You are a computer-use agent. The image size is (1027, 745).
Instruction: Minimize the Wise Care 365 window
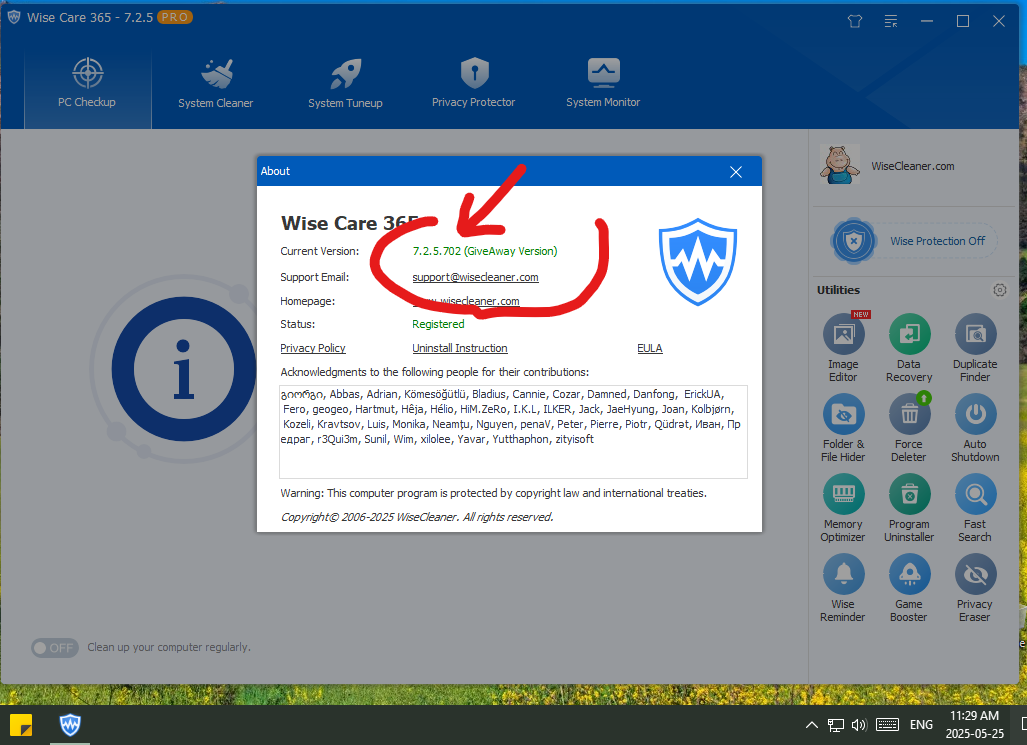[x=927, y=21]
